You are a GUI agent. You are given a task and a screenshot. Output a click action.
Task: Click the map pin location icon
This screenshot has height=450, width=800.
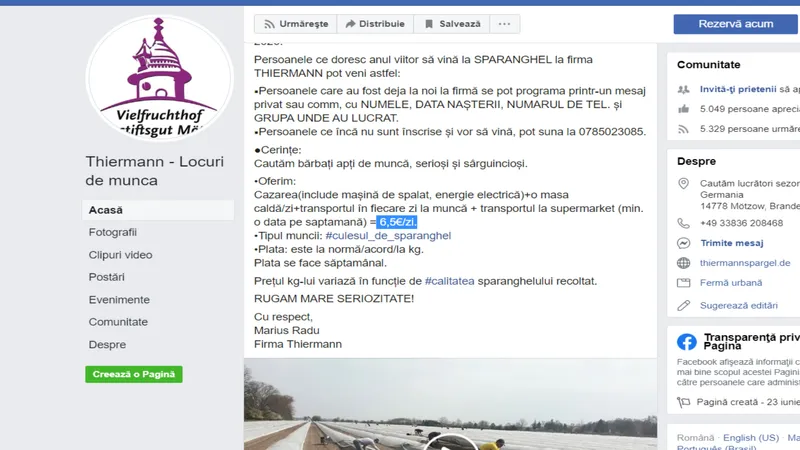coord(684,184)
